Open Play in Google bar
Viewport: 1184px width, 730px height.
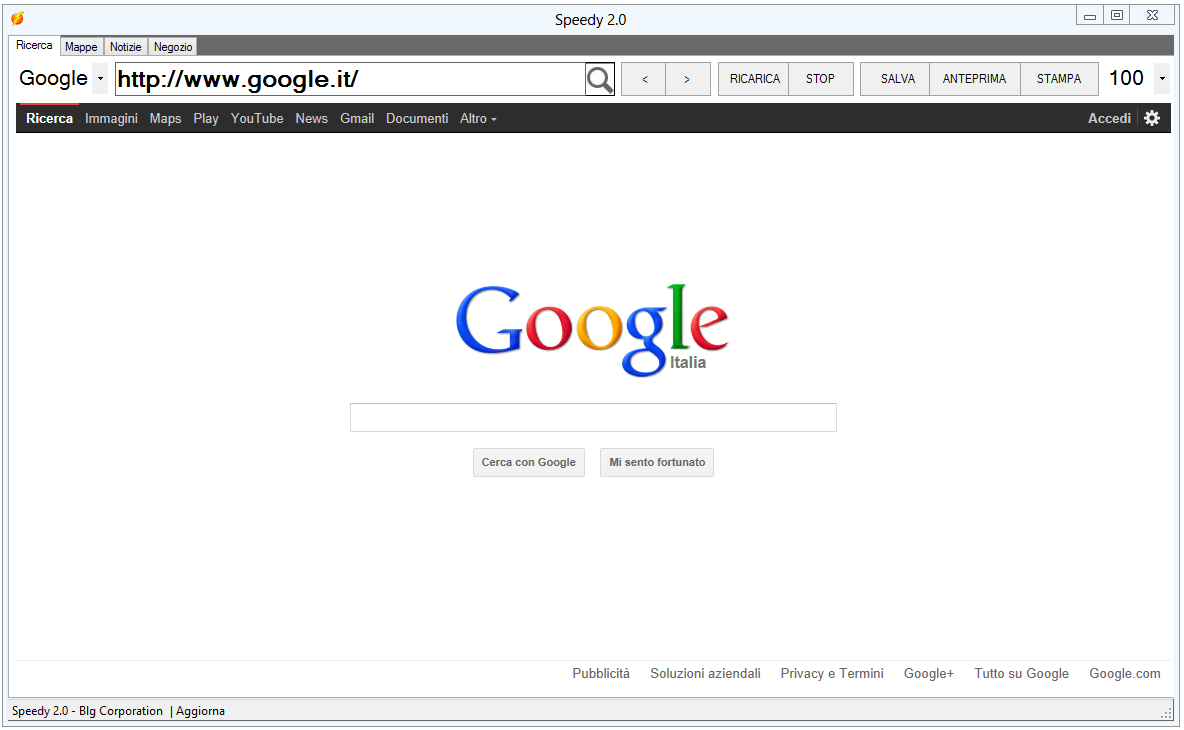click(x=205, y=119)
